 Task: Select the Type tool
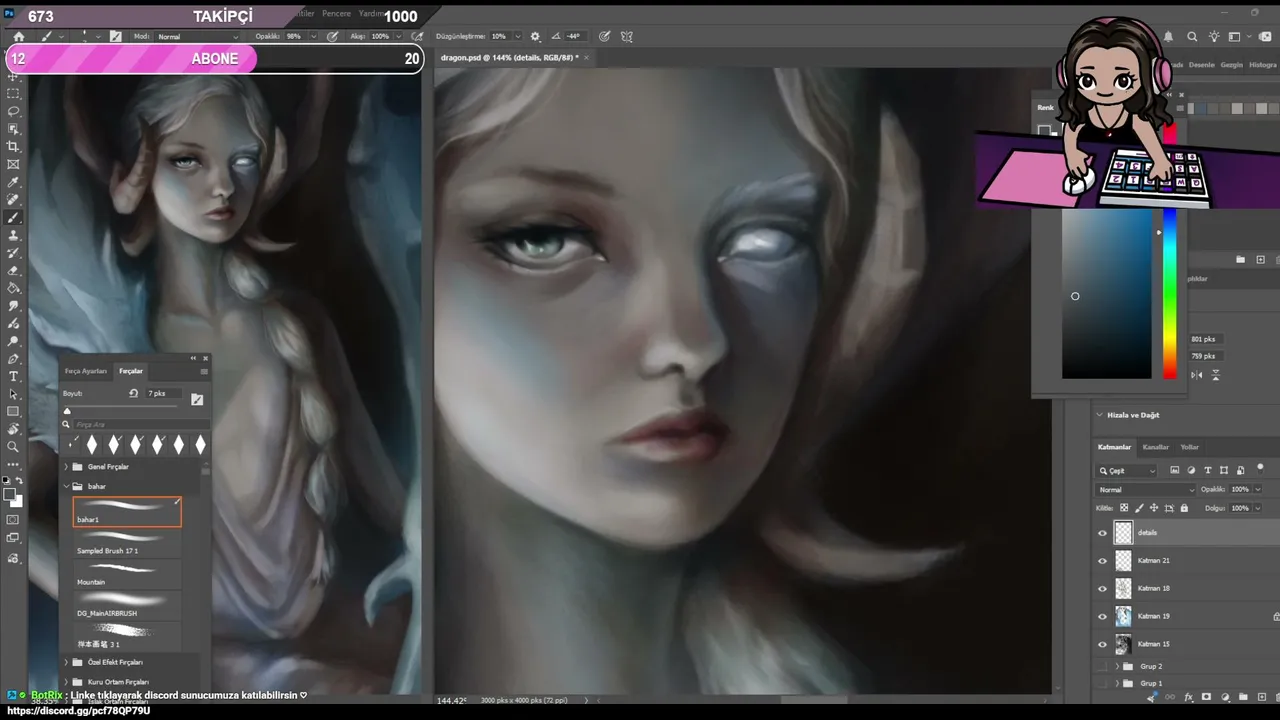(x=14, y=377)
